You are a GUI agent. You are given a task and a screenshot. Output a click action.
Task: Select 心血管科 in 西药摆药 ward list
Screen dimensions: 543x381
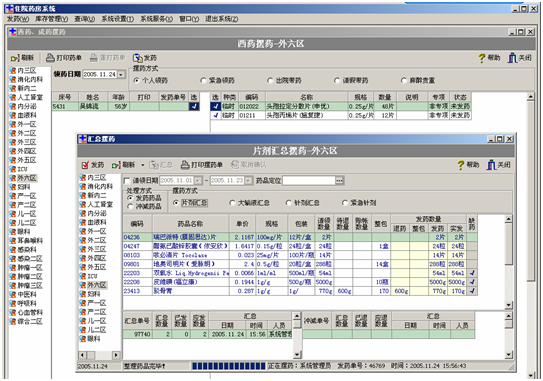(26, 312)
